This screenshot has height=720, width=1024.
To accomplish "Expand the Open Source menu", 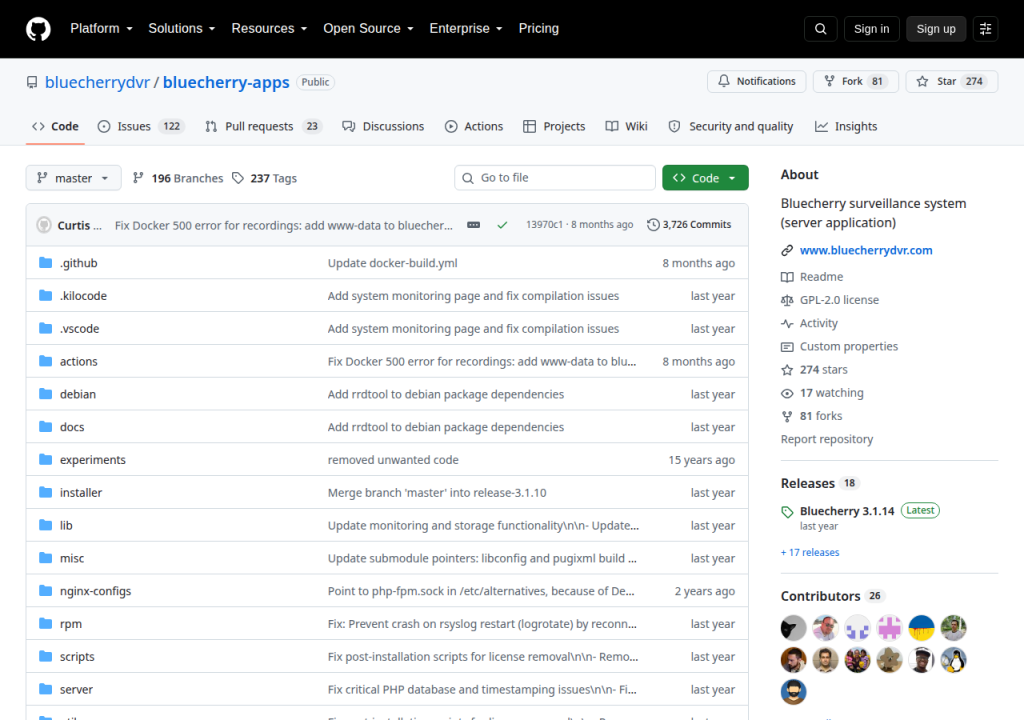I will pos(368,29).
